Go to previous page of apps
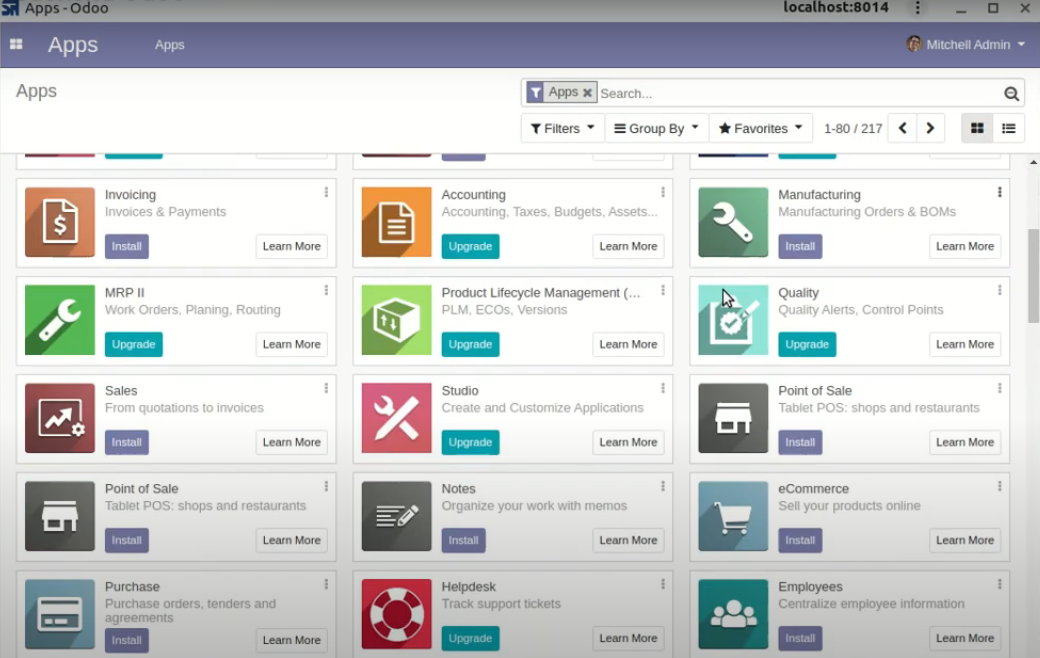1040x658 pixels. pyautogui.click(x=903, y=128)
